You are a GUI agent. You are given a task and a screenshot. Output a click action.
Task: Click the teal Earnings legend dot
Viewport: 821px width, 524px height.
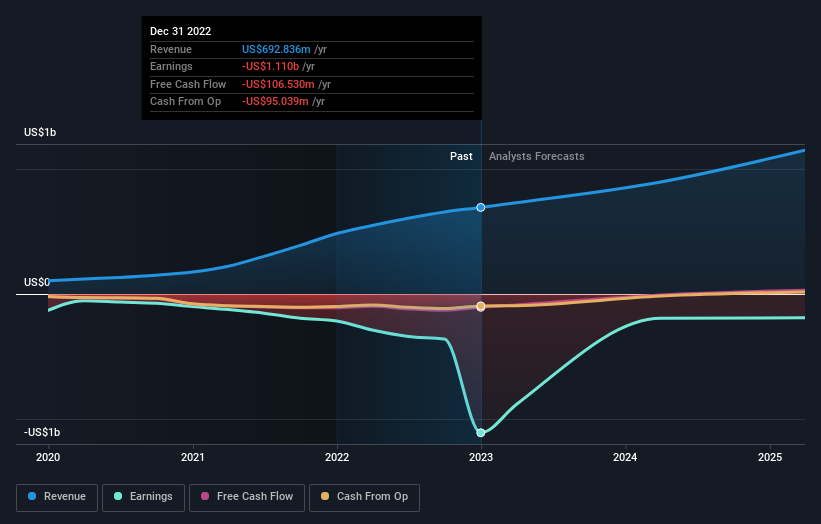pyautogui.click(x=118, y=496)
